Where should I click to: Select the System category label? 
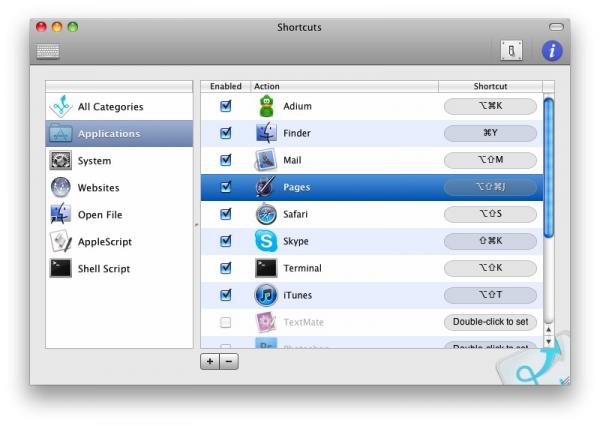95,161
